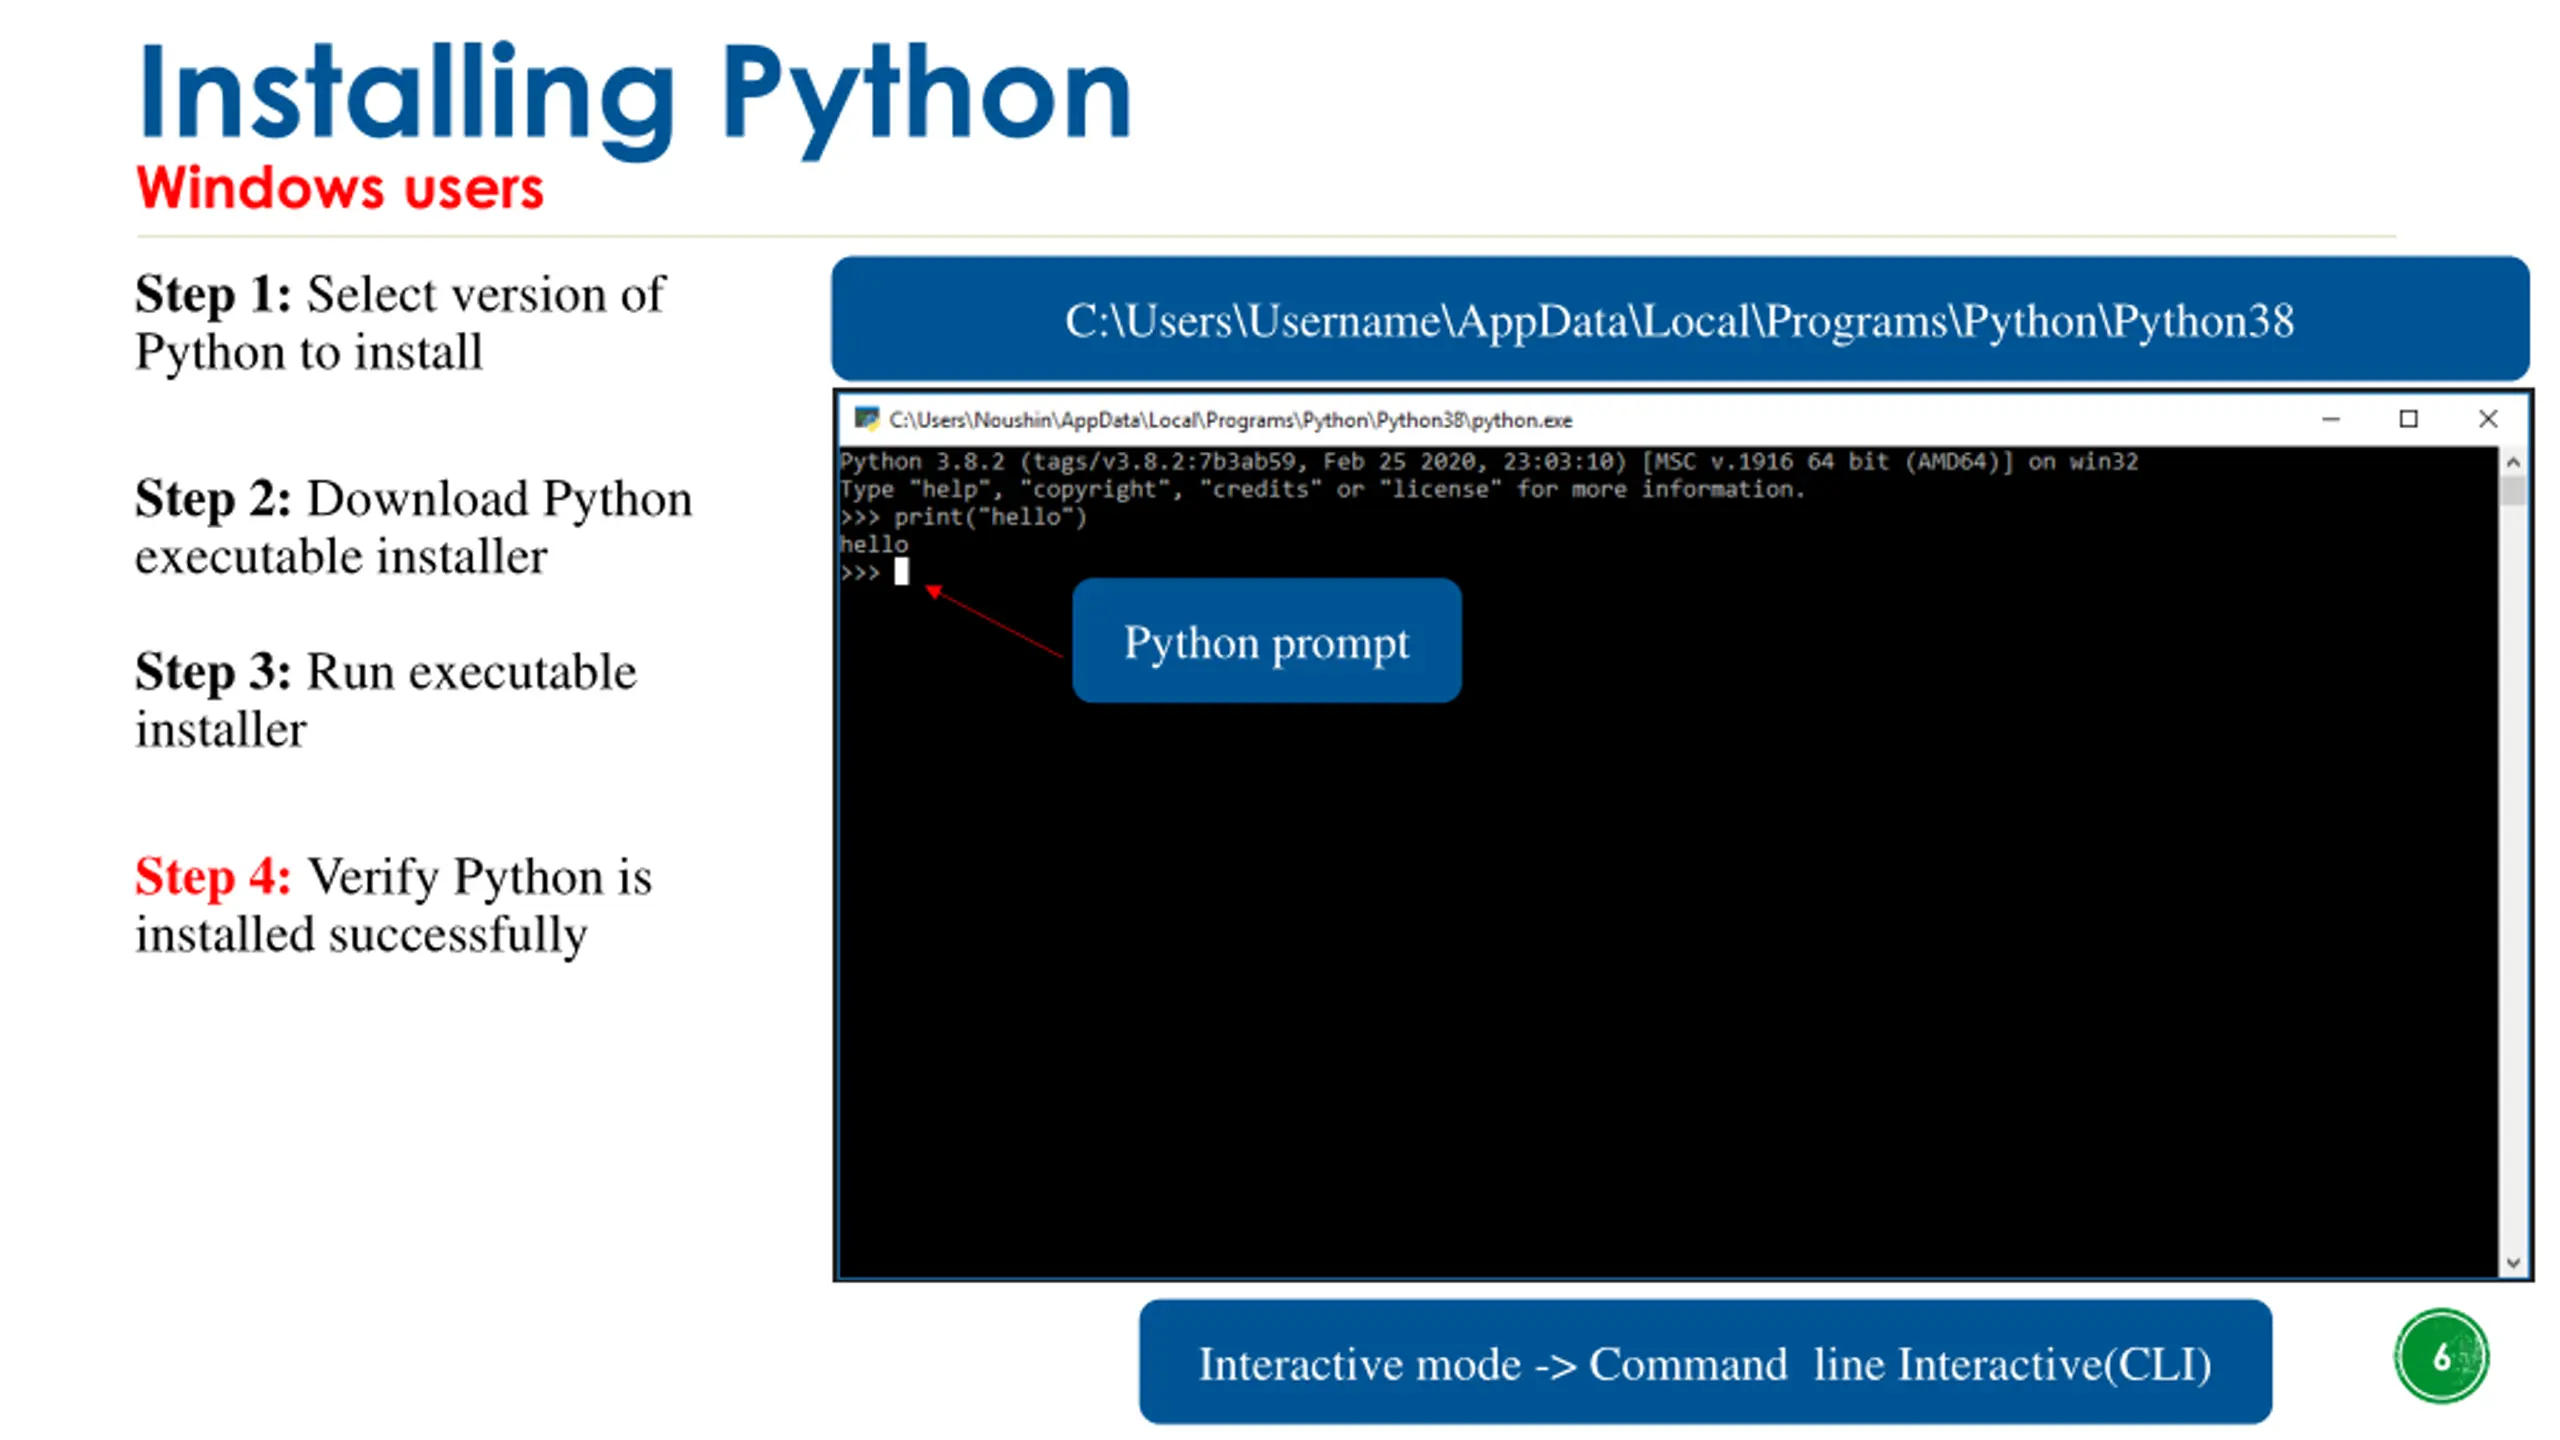Viewport: 2560px width, 1440px height.
Task: Click the Python prompt callout box
Action: click(x=1266, y=641)
